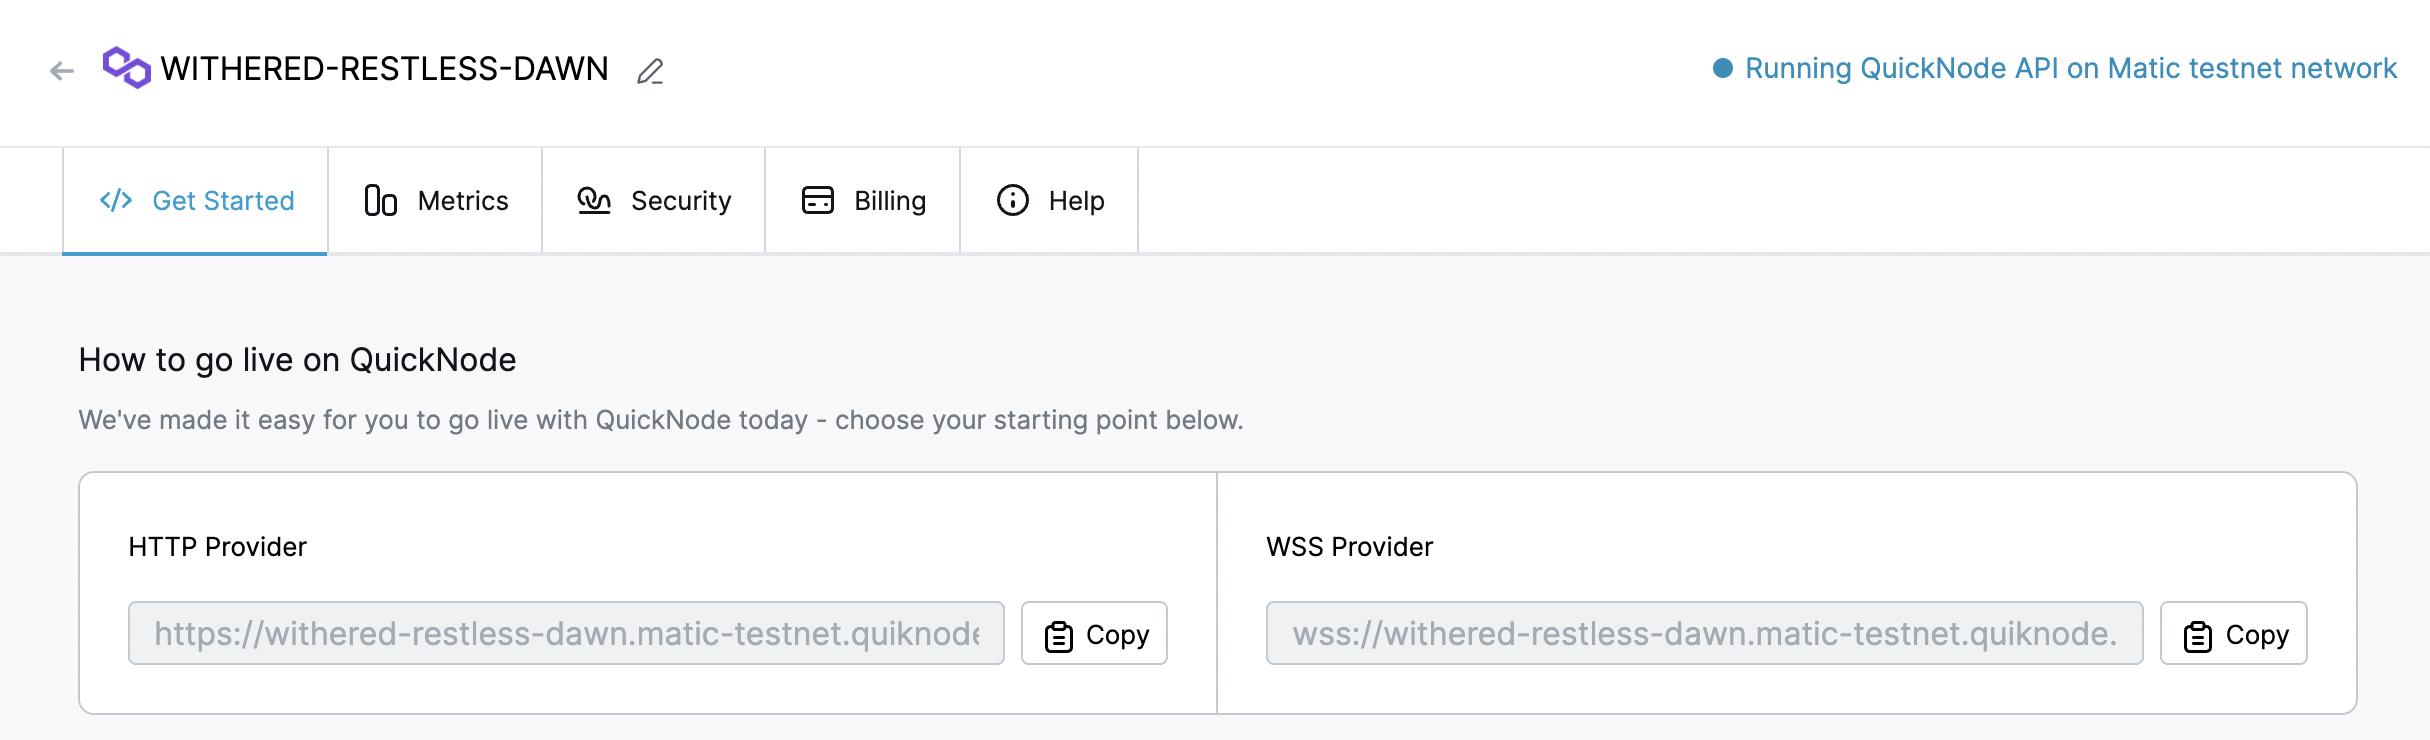This screenshot has height=740, width=2430.
Task: Copy the WSS Provider URL
Action: (2233, 634)
